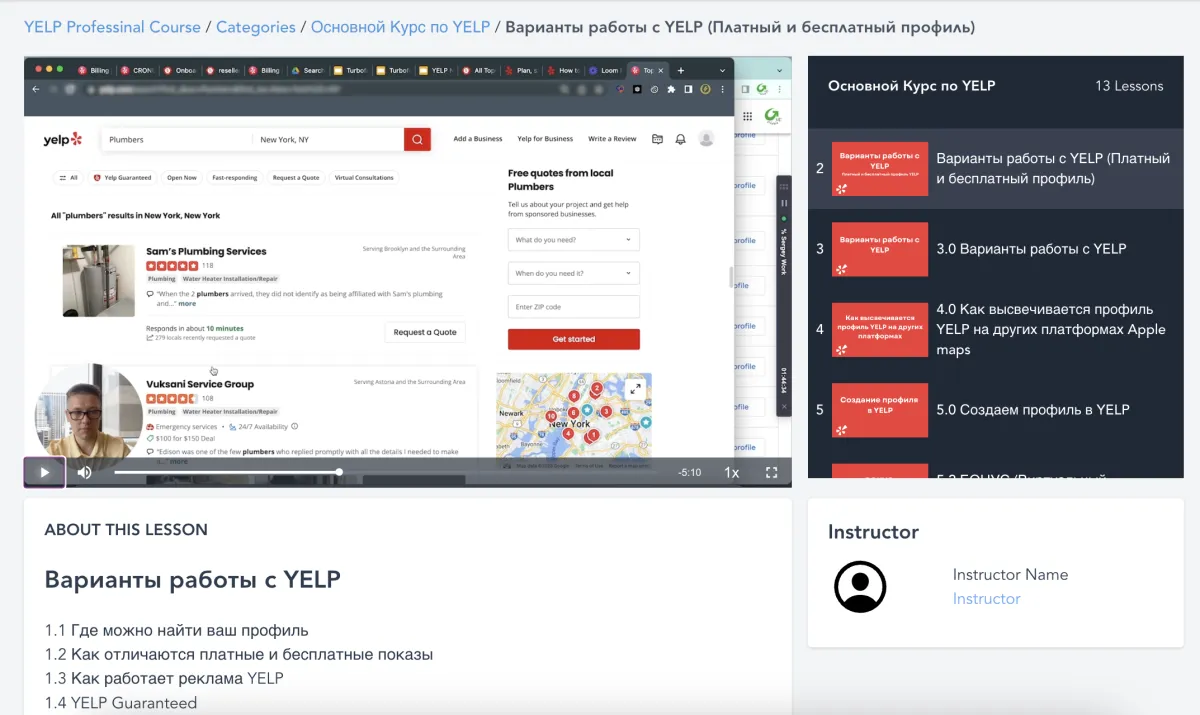Toggle the Request a Quote filter chip
The height and width of the screenshot is (715, 1200).
tap(296, 177)
